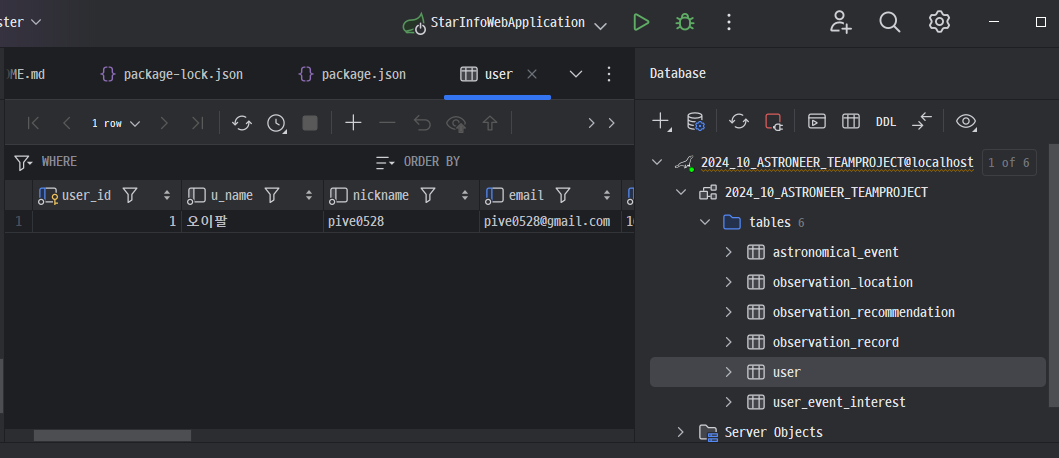The width and height of the screenshot is (1059, 458).
Task: Expand observation_recommendation table
Action: 729,312
